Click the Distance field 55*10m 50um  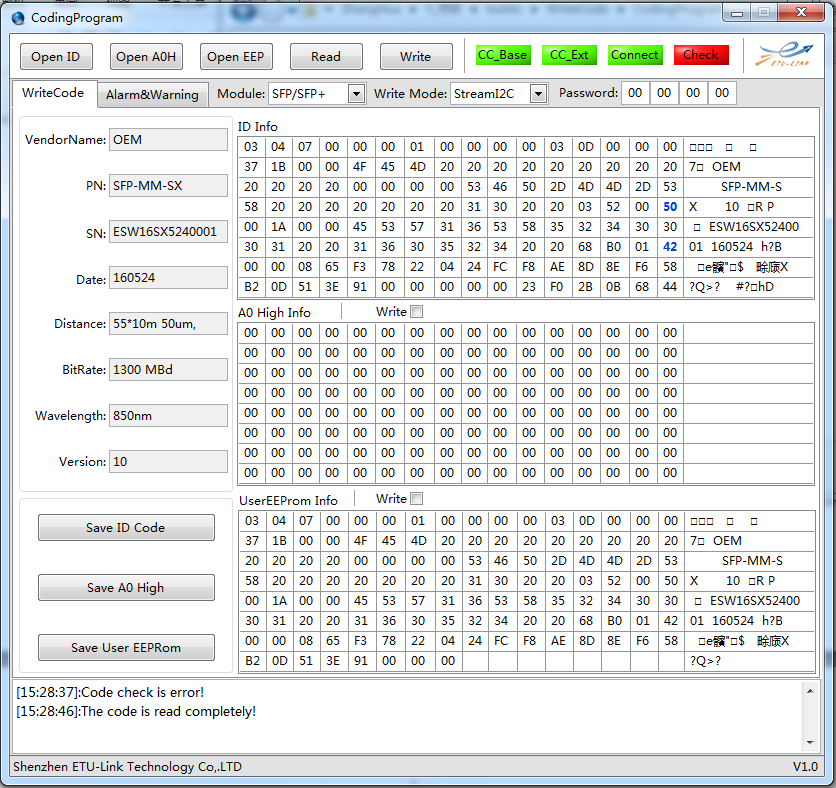coord(168,324)
